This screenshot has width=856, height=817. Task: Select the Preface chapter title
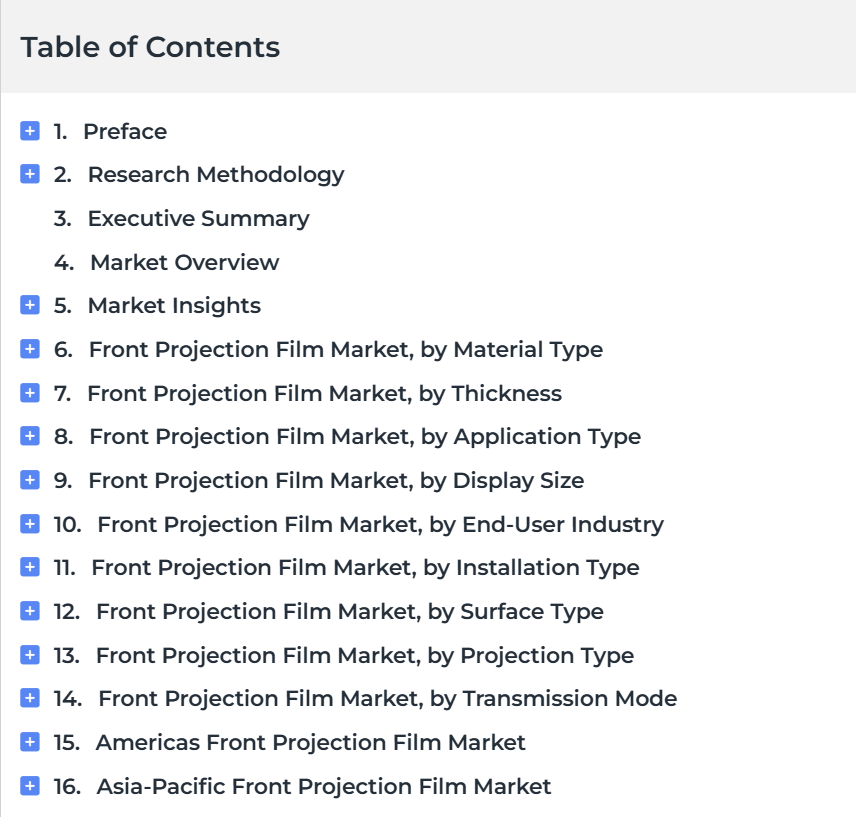click(x=125, y=132)
